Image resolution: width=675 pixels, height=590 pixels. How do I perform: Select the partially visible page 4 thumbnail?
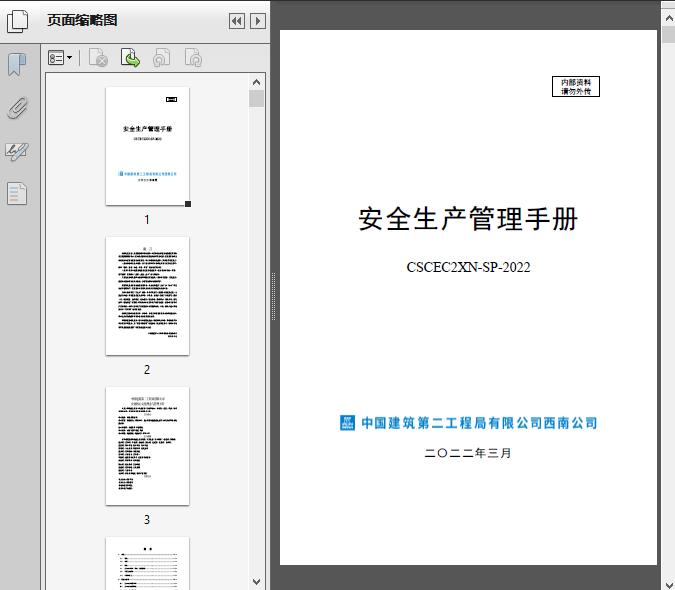pos(147,563)
